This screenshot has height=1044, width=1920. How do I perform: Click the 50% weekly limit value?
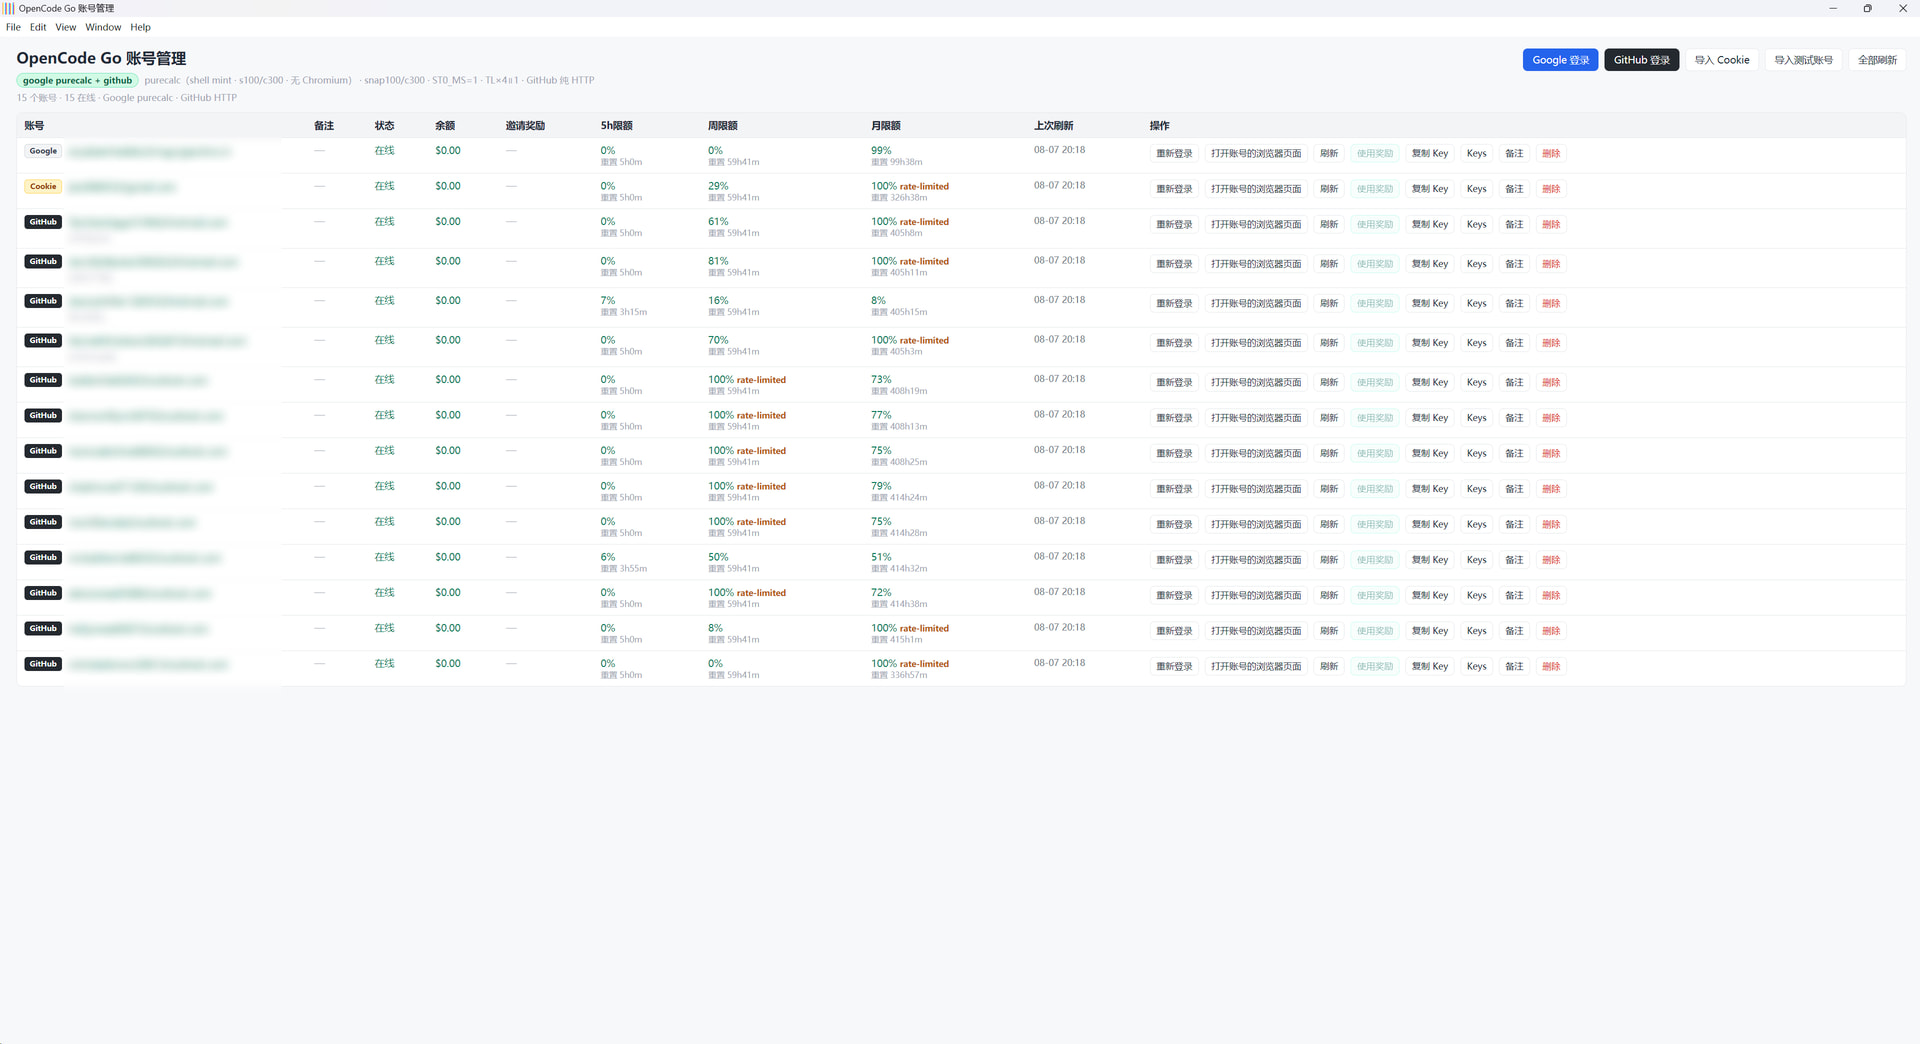[x=718, y=557]
